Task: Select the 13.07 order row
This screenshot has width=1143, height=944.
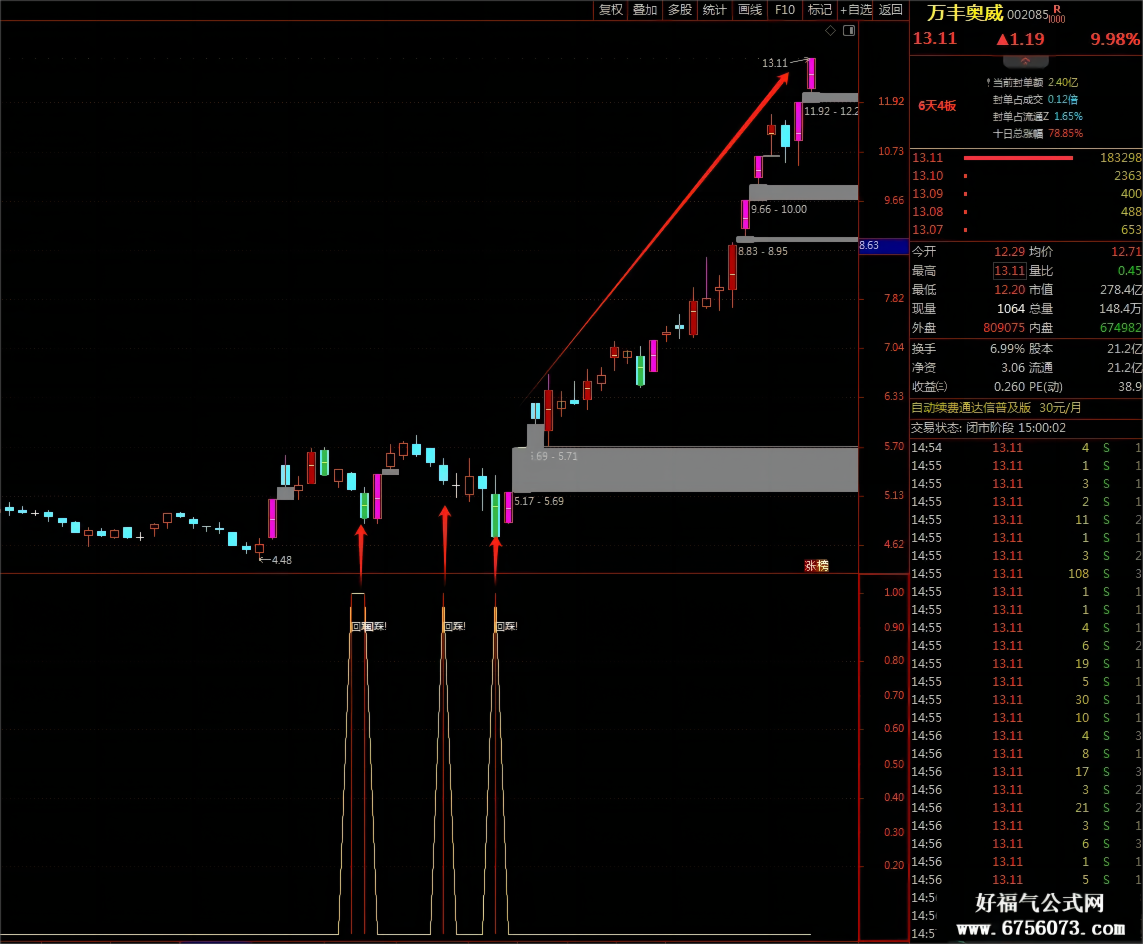Action: point(1026,230)
